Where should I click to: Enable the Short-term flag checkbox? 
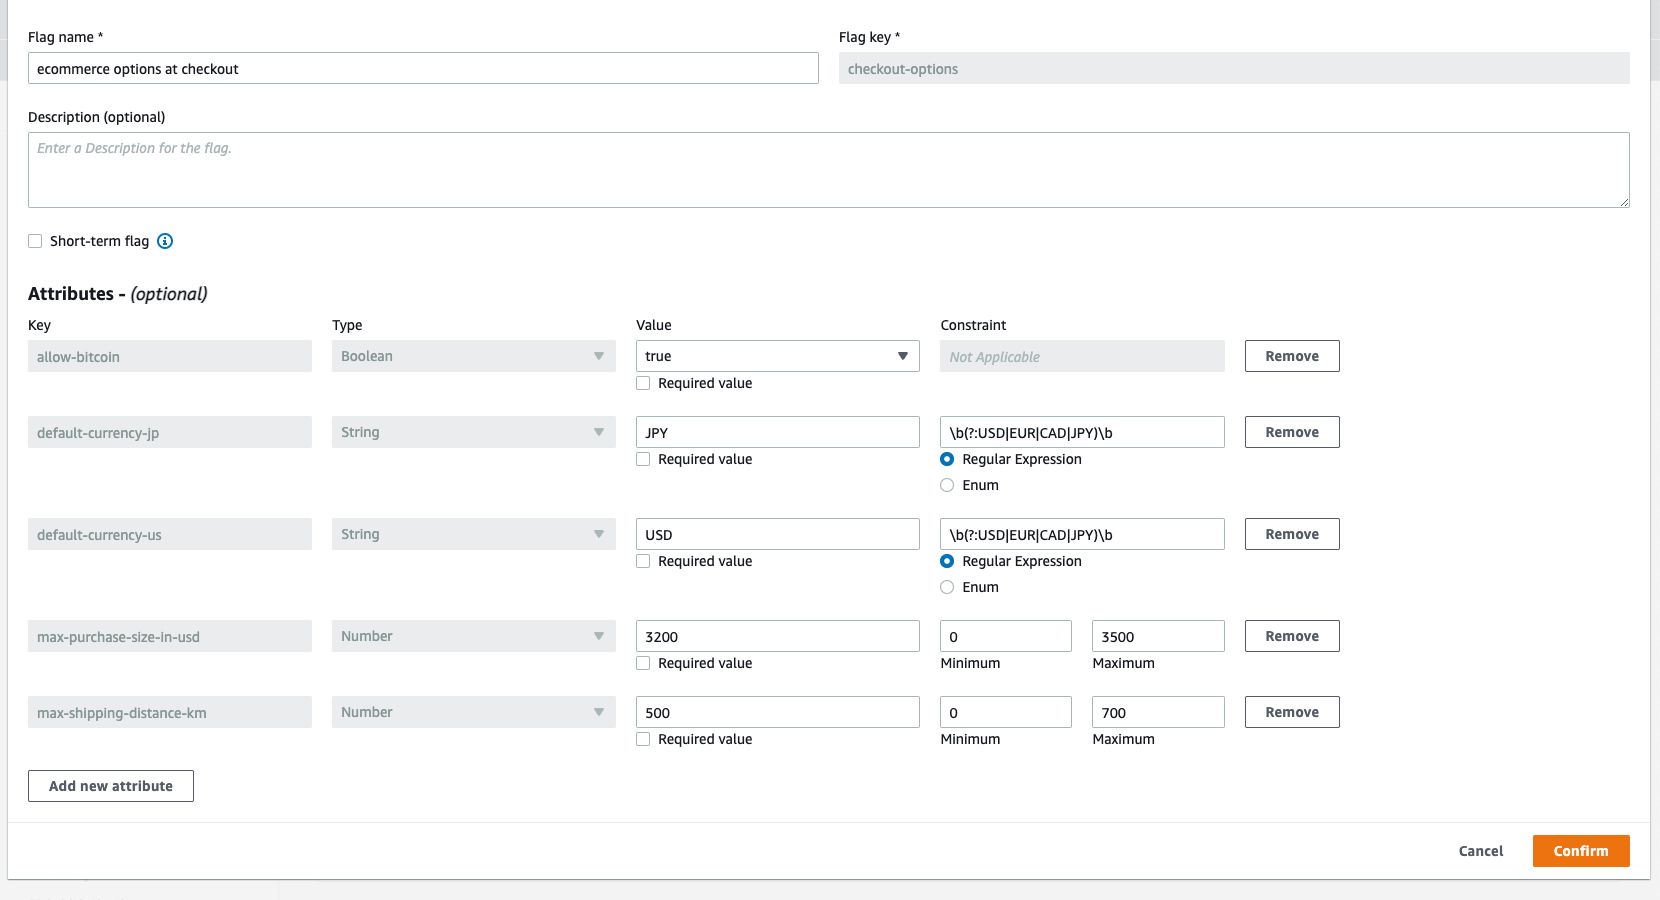point(35,241)
